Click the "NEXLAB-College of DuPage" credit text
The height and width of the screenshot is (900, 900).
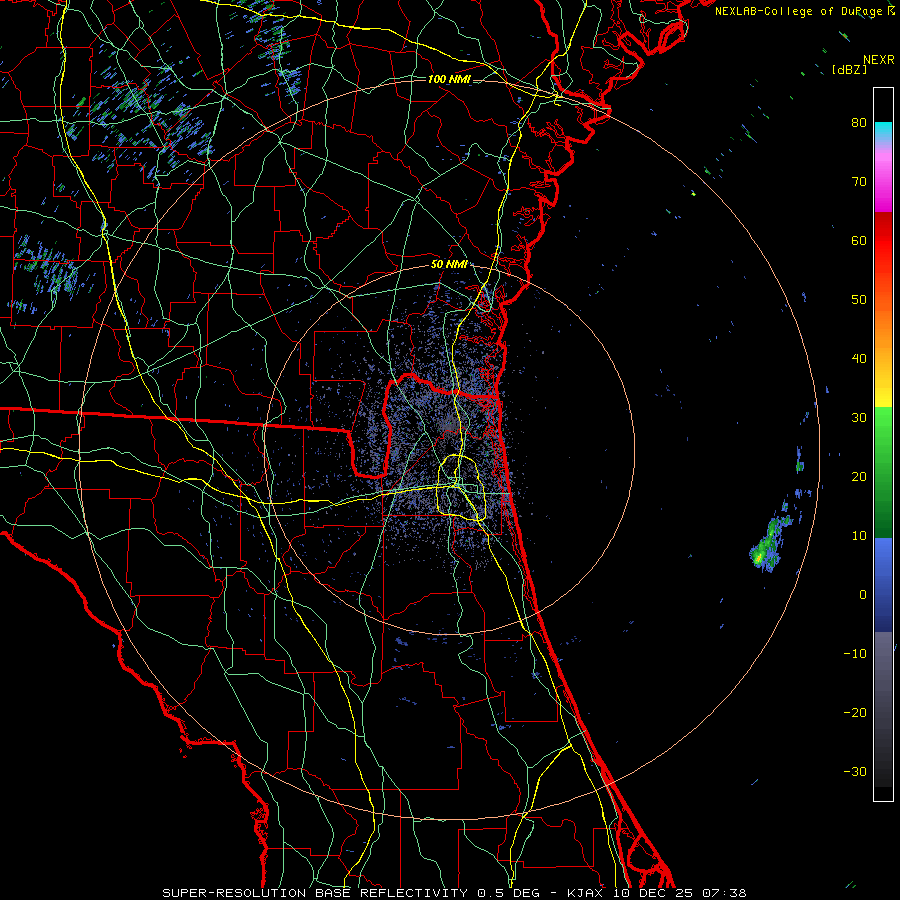pos(800,11)
